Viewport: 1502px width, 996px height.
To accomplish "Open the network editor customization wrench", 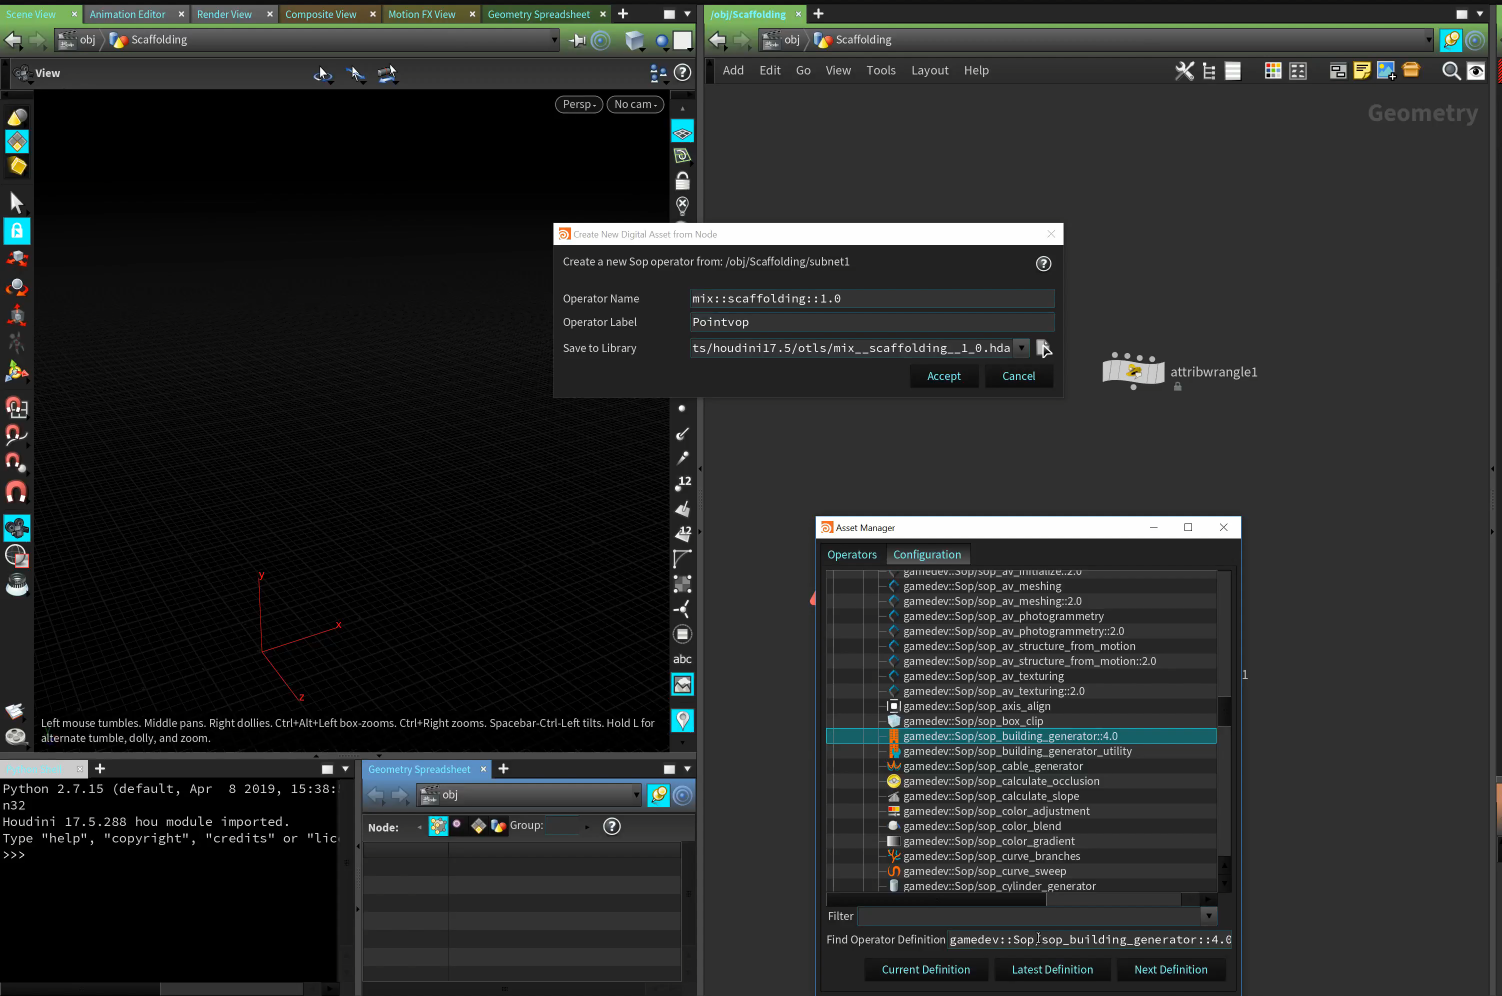I will (1185, 70).
